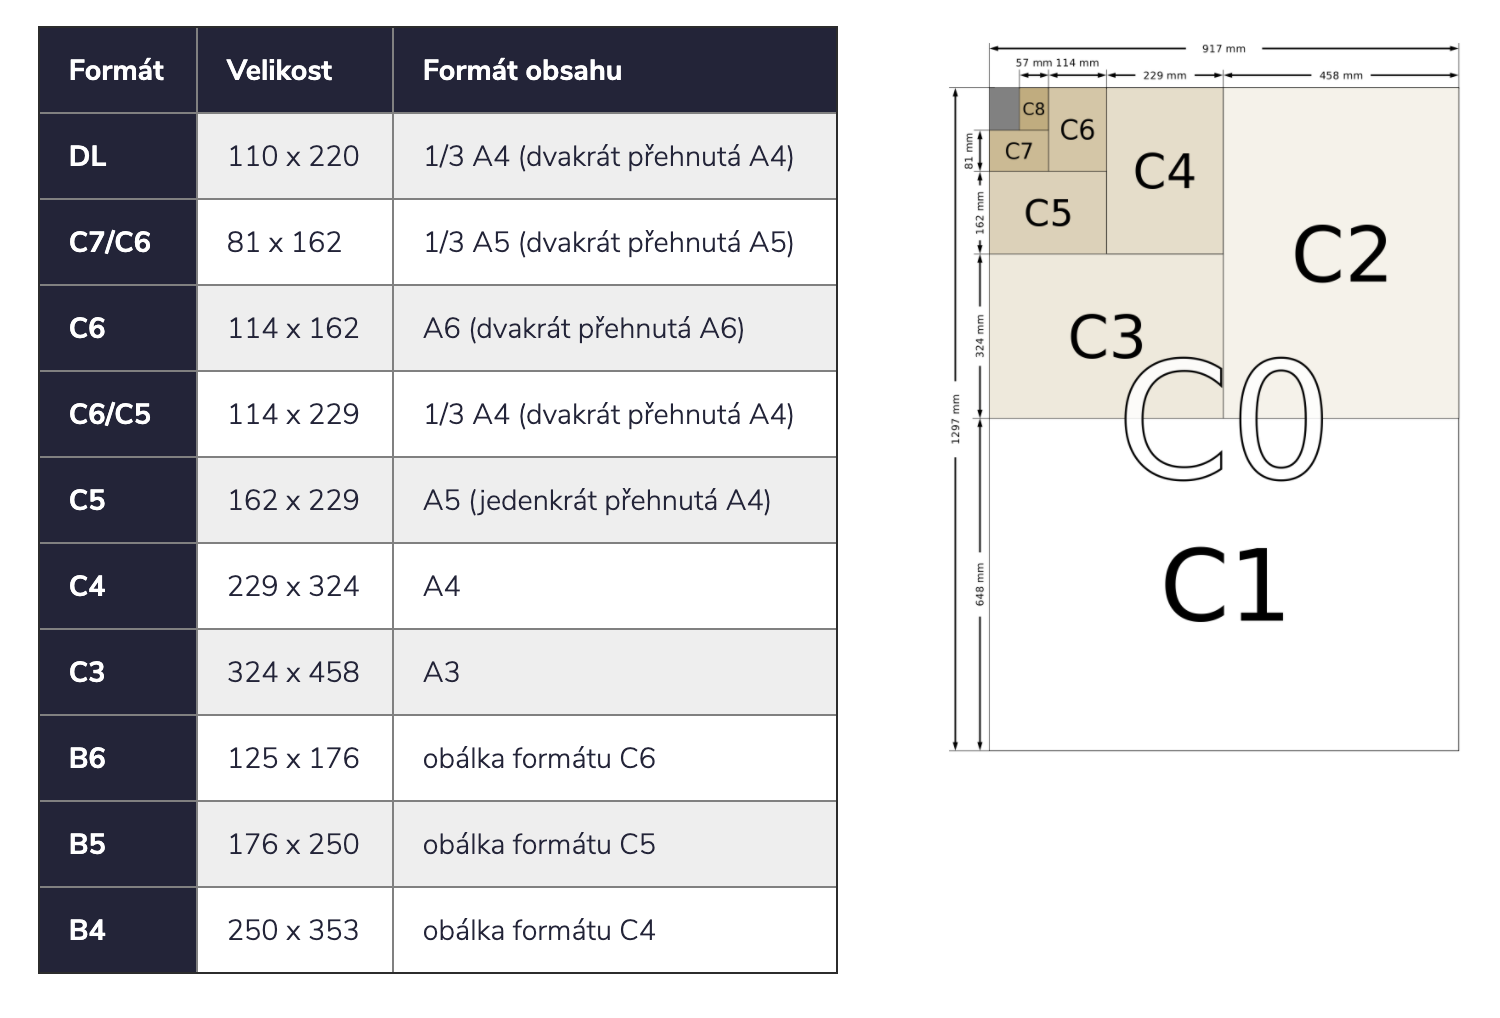1500x1018 pixels.
Task: Click the A3 content format cell
Action: 442,672
